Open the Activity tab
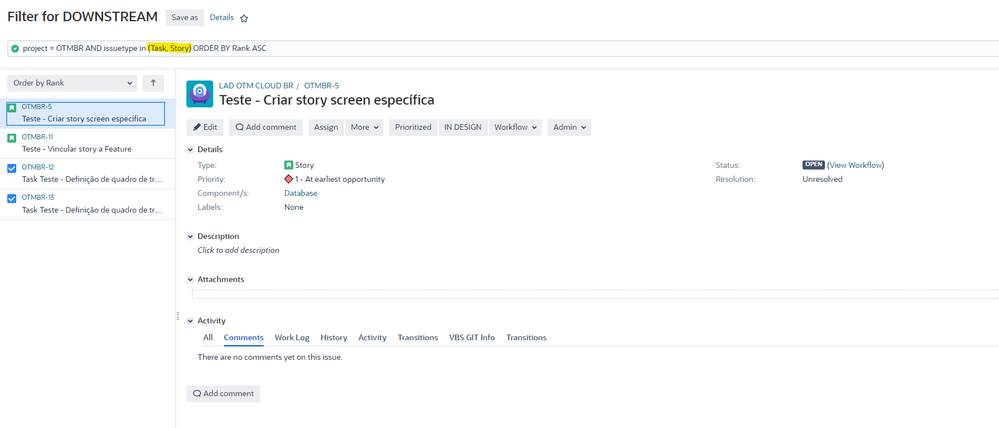 [x=372, y=338]
